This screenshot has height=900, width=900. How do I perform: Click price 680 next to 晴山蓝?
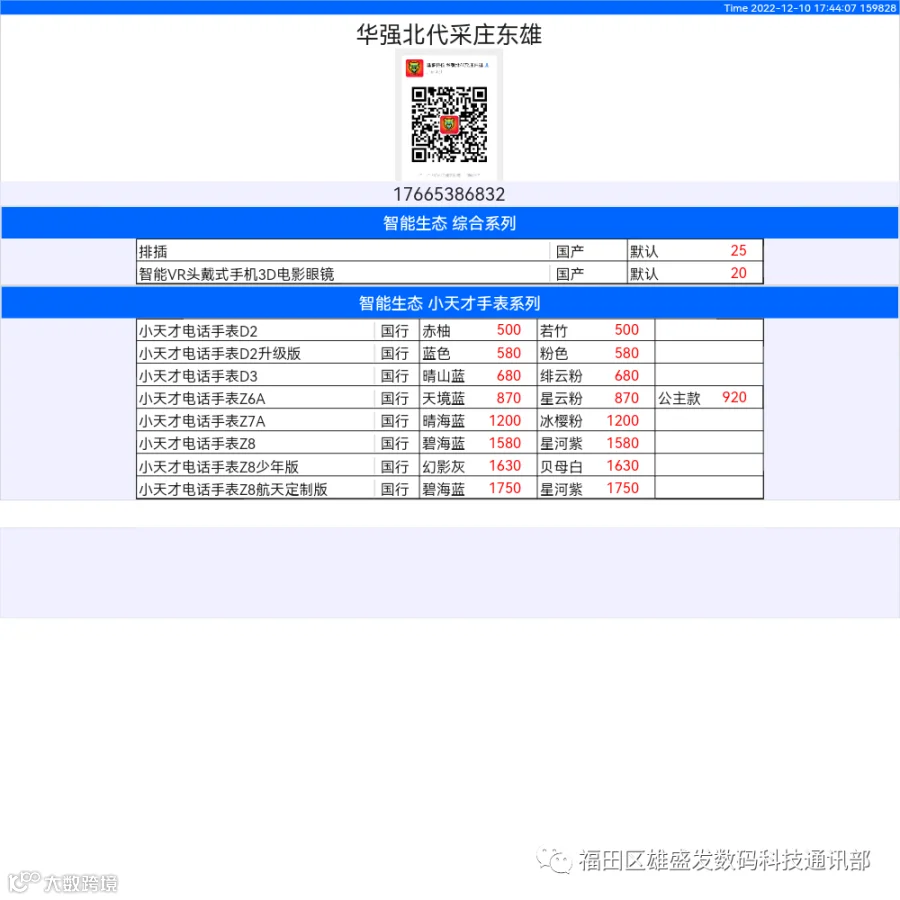509,375
